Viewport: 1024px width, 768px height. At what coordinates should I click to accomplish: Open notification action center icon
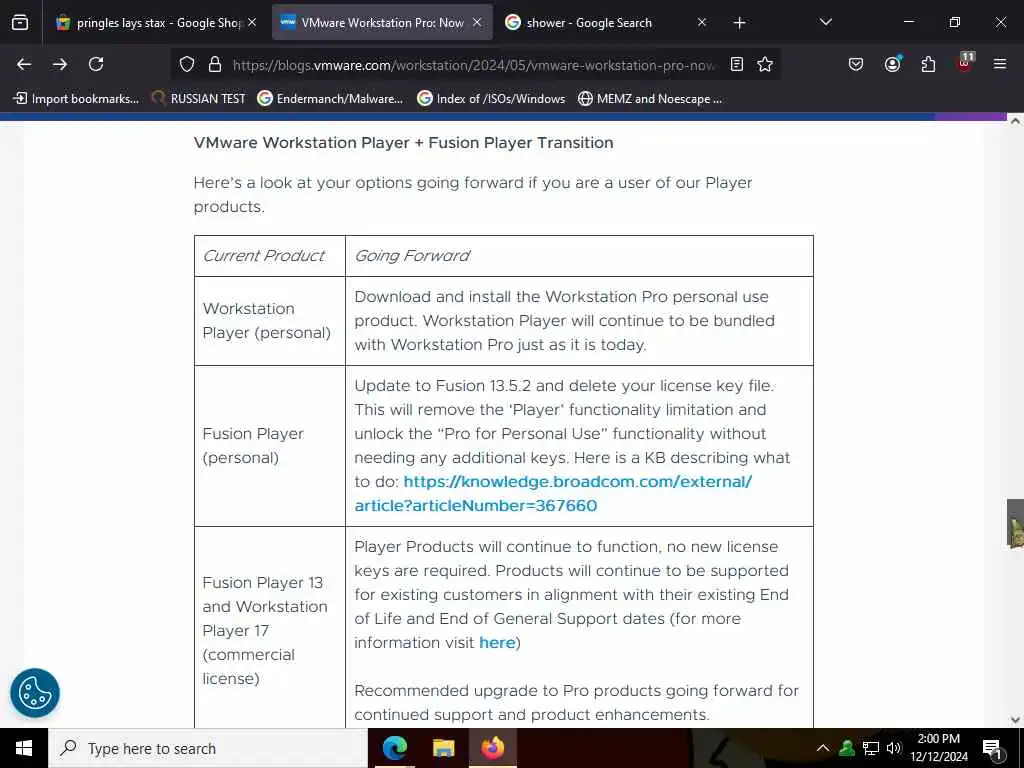992,749
